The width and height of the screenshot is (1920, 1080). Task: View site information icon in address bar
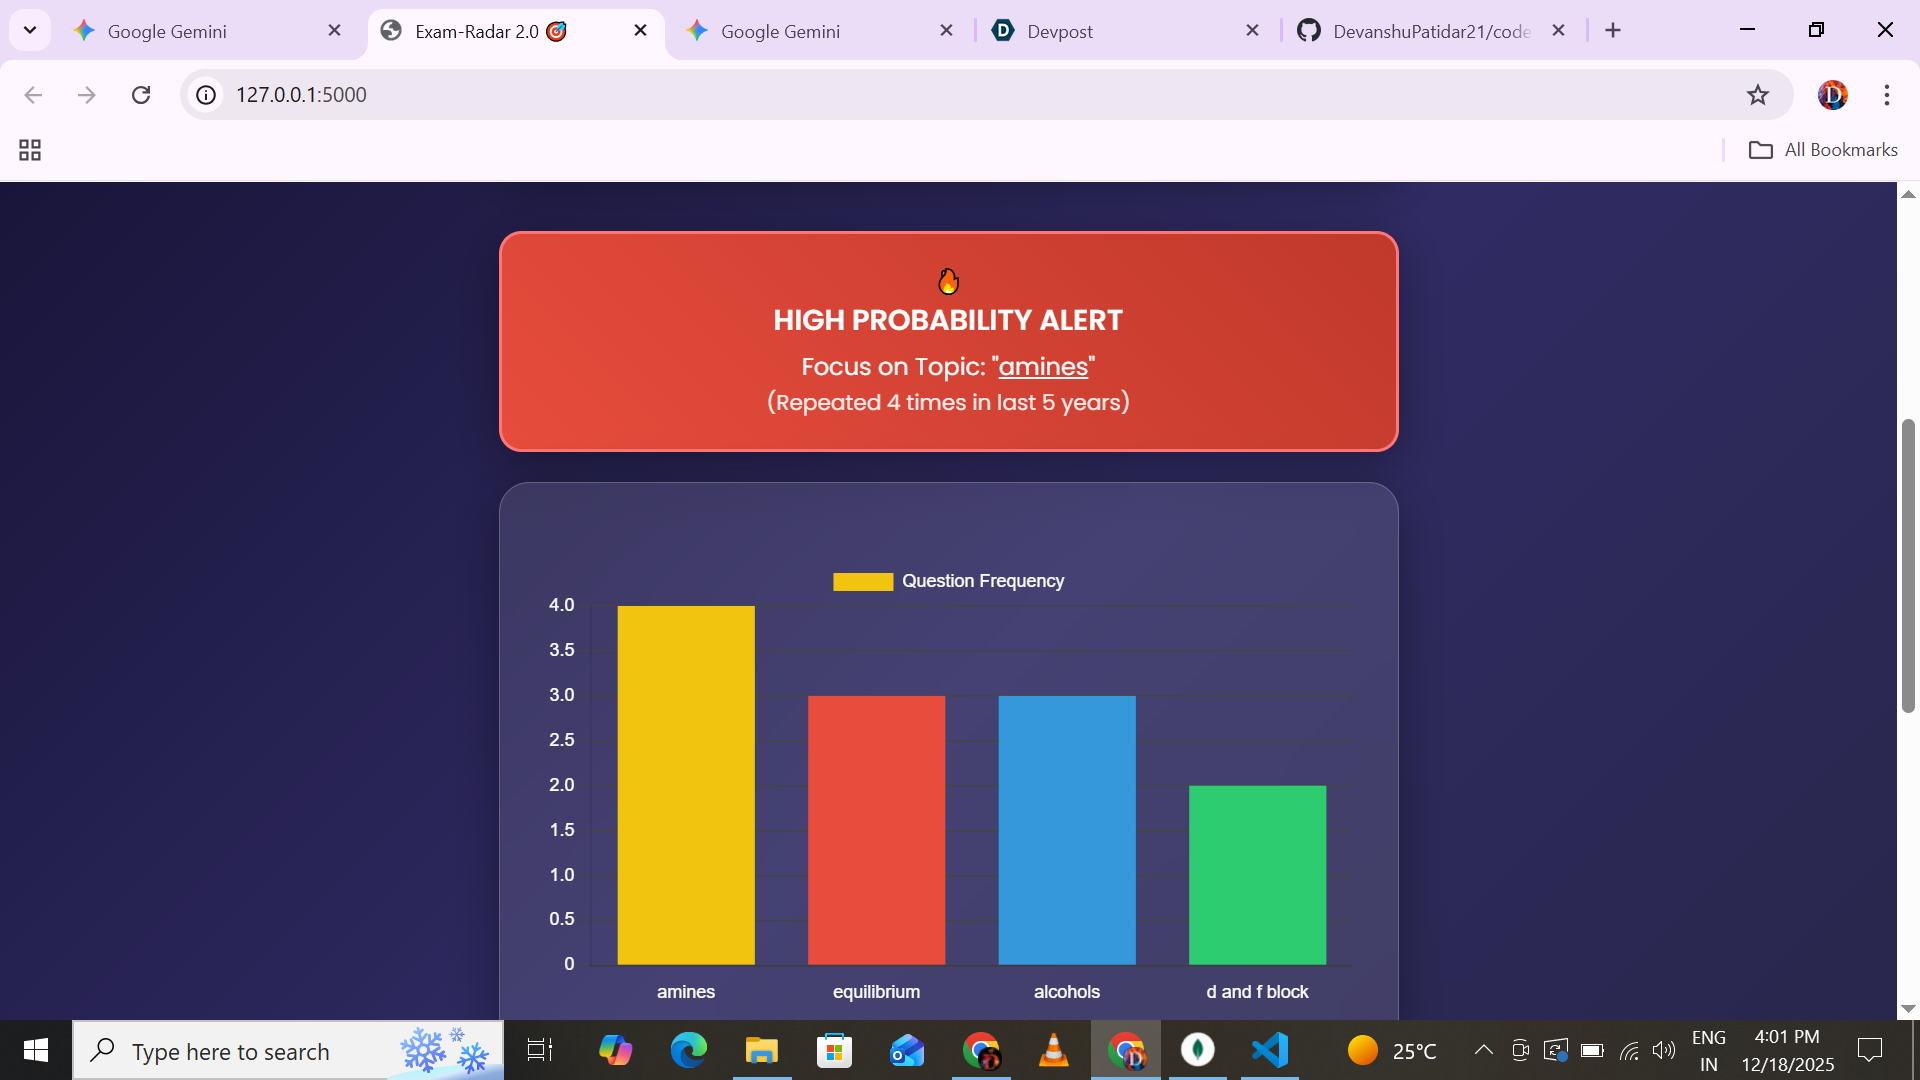coord(206,95)
